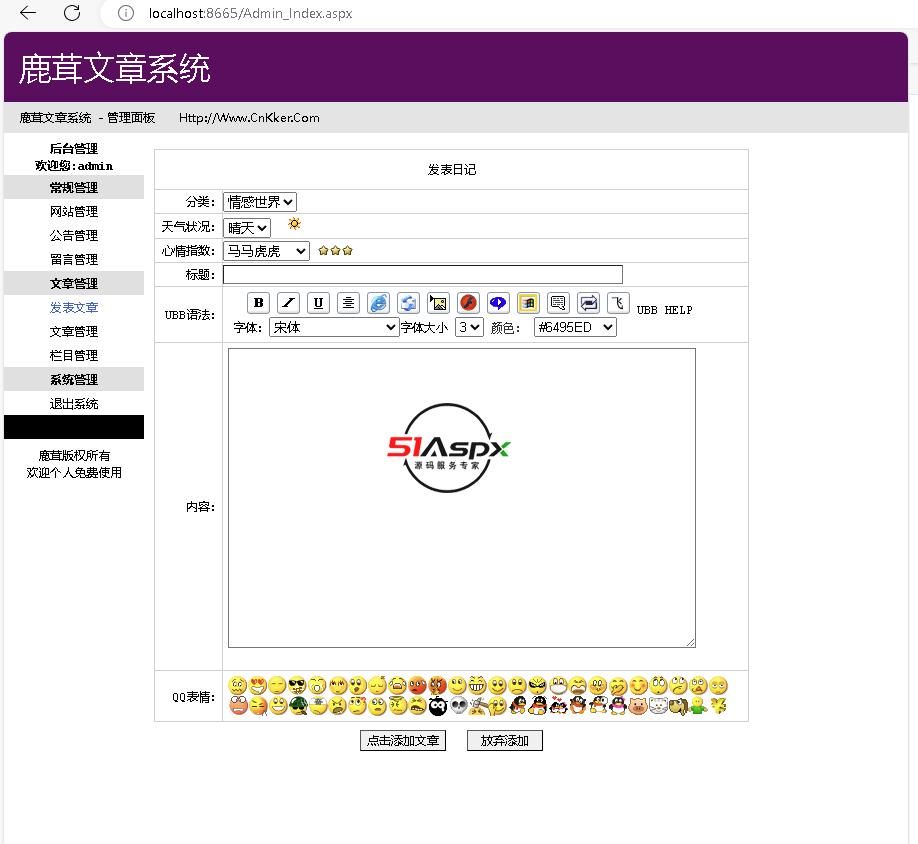This screenshot has height=844, width=918.
Task: Insert the penguin couple with hearts emoticon
Action: [558, 706]
